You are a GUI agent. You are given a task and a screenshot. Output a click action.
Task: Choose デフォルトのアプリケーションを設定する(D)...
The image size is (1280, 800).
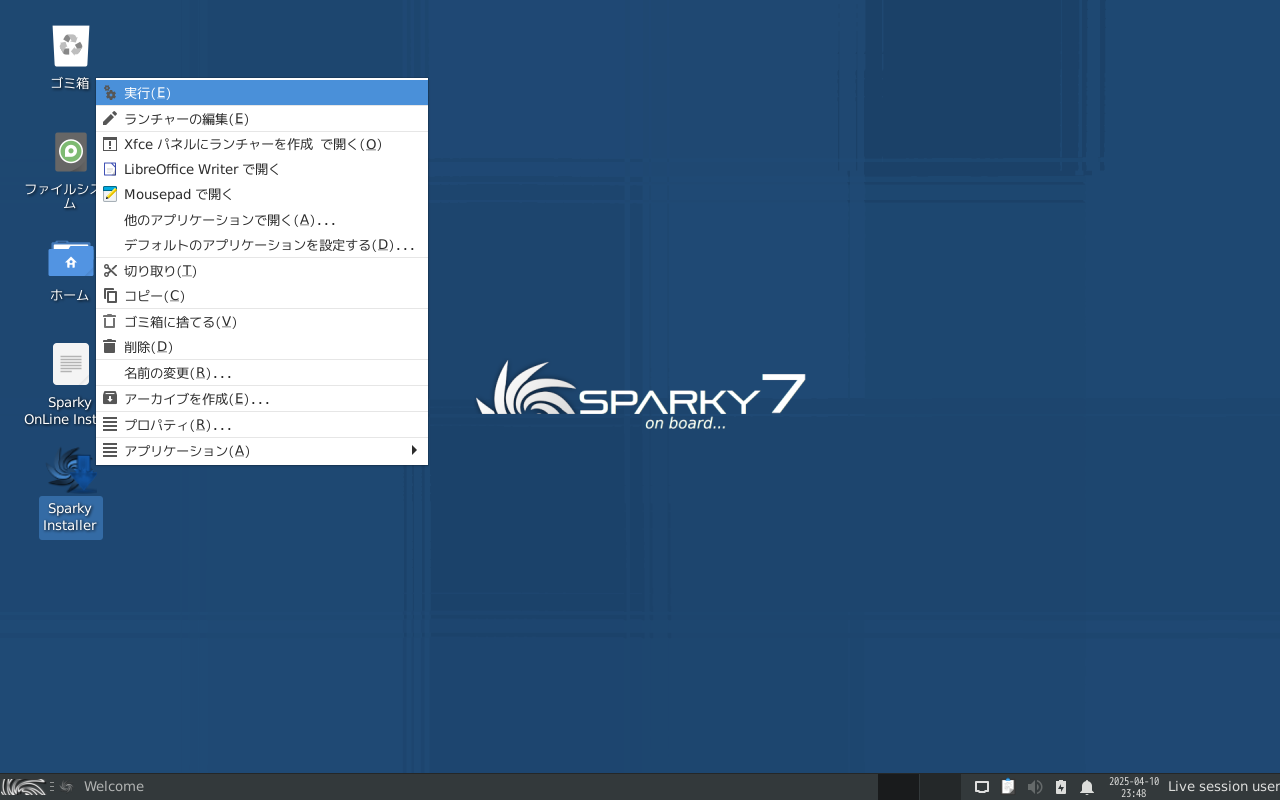tap(262, 245)
